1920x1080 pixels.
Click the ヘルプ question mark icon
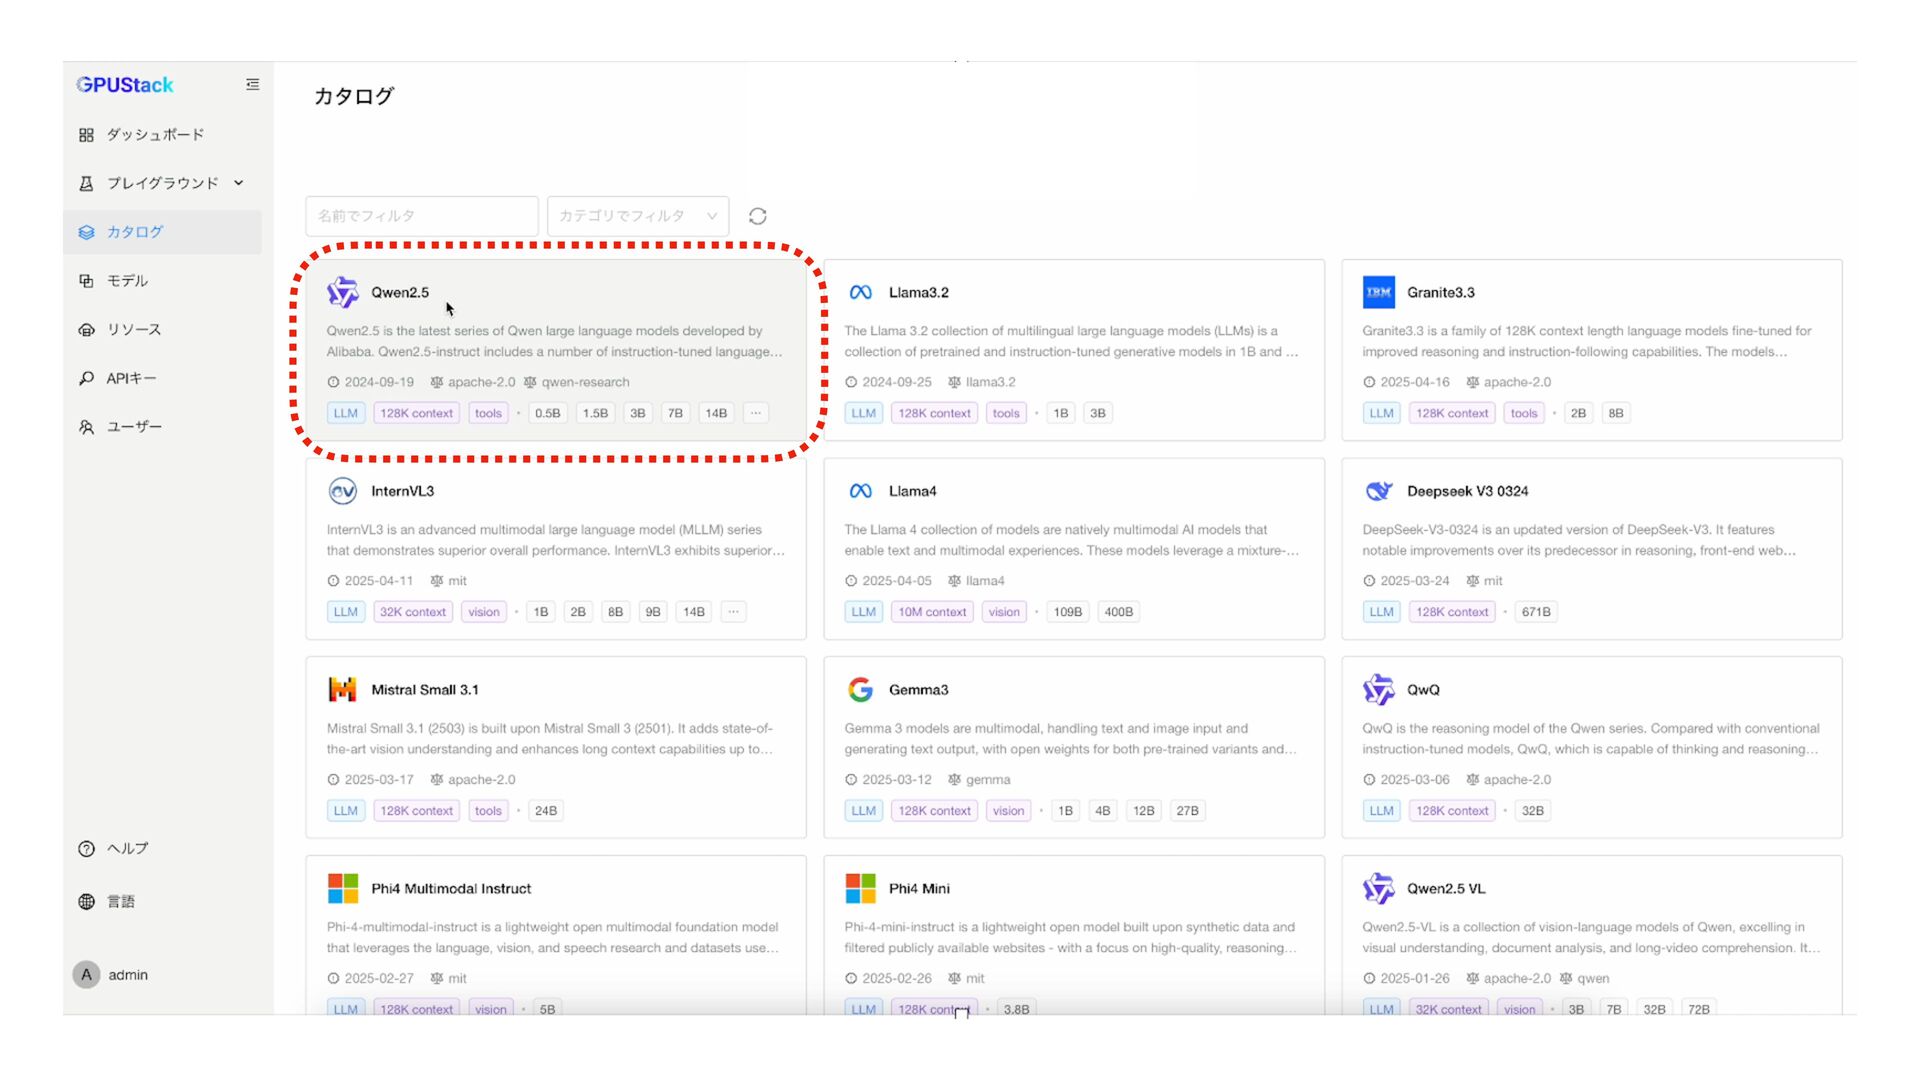tap(86, 849)
